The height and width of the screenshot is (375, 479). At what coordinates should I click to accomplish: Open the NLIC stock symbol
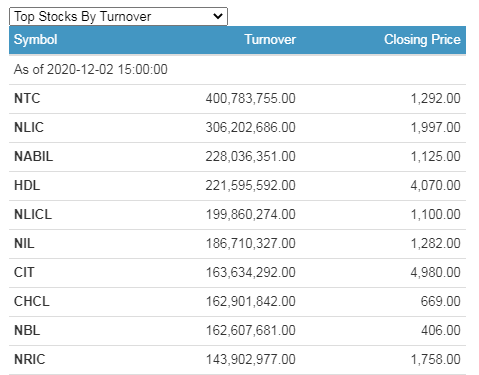(x=29, y=128)
